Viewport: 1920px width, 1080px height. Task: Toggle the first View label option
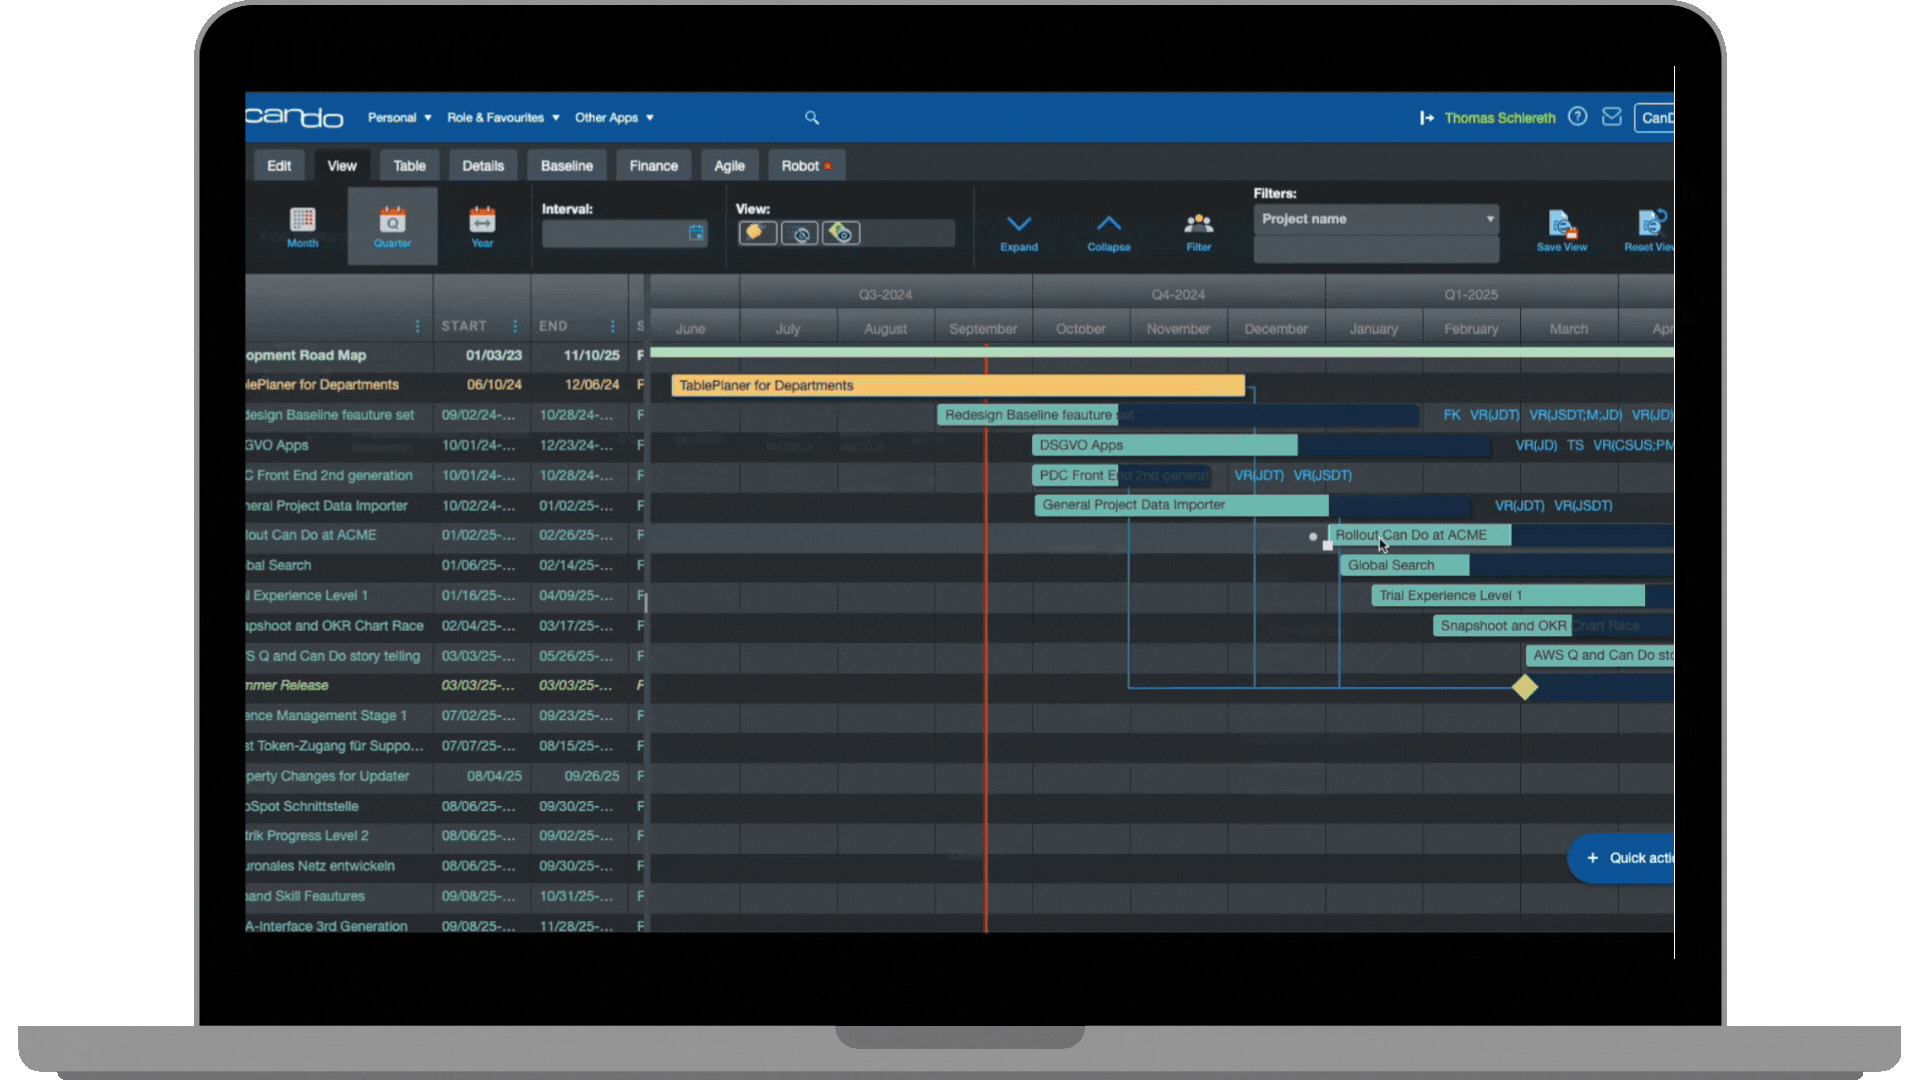click(757, 233)
